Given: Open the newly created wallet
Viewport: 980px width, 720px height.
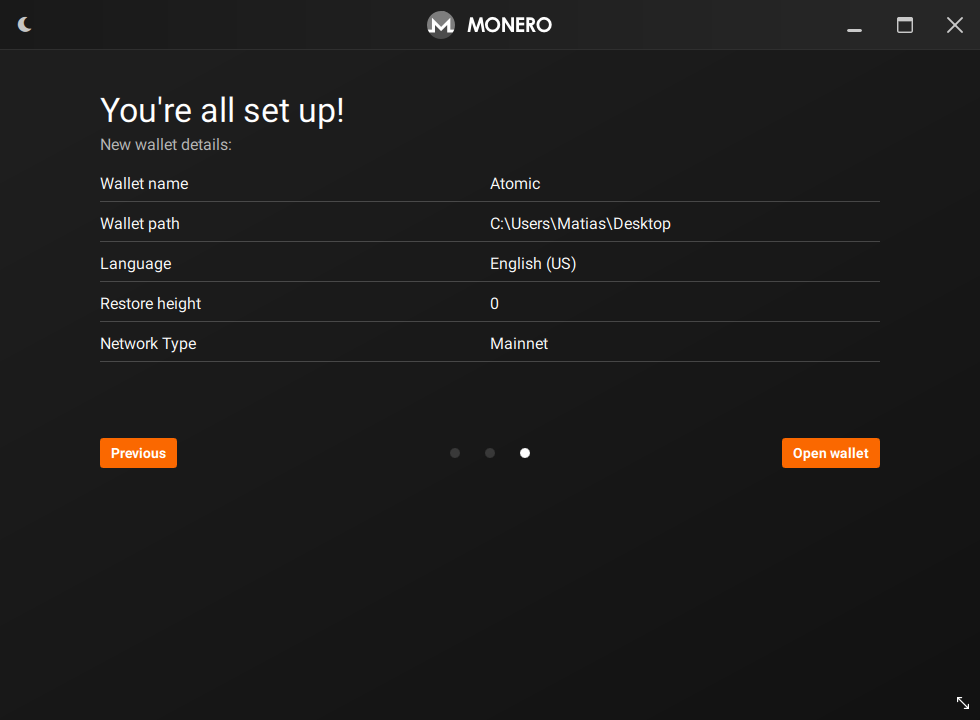Looking at the screenshot, I should tap(830, 453).
